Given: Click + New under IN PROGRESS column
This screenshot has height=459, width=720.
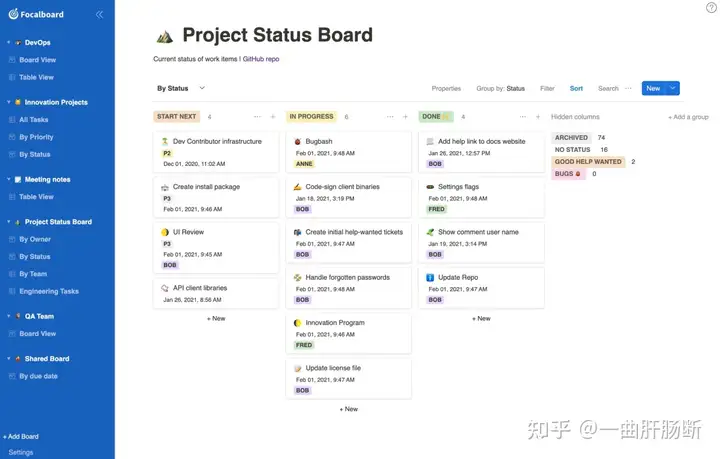Looking at the screenshot, I should click(x=349, y=409).
